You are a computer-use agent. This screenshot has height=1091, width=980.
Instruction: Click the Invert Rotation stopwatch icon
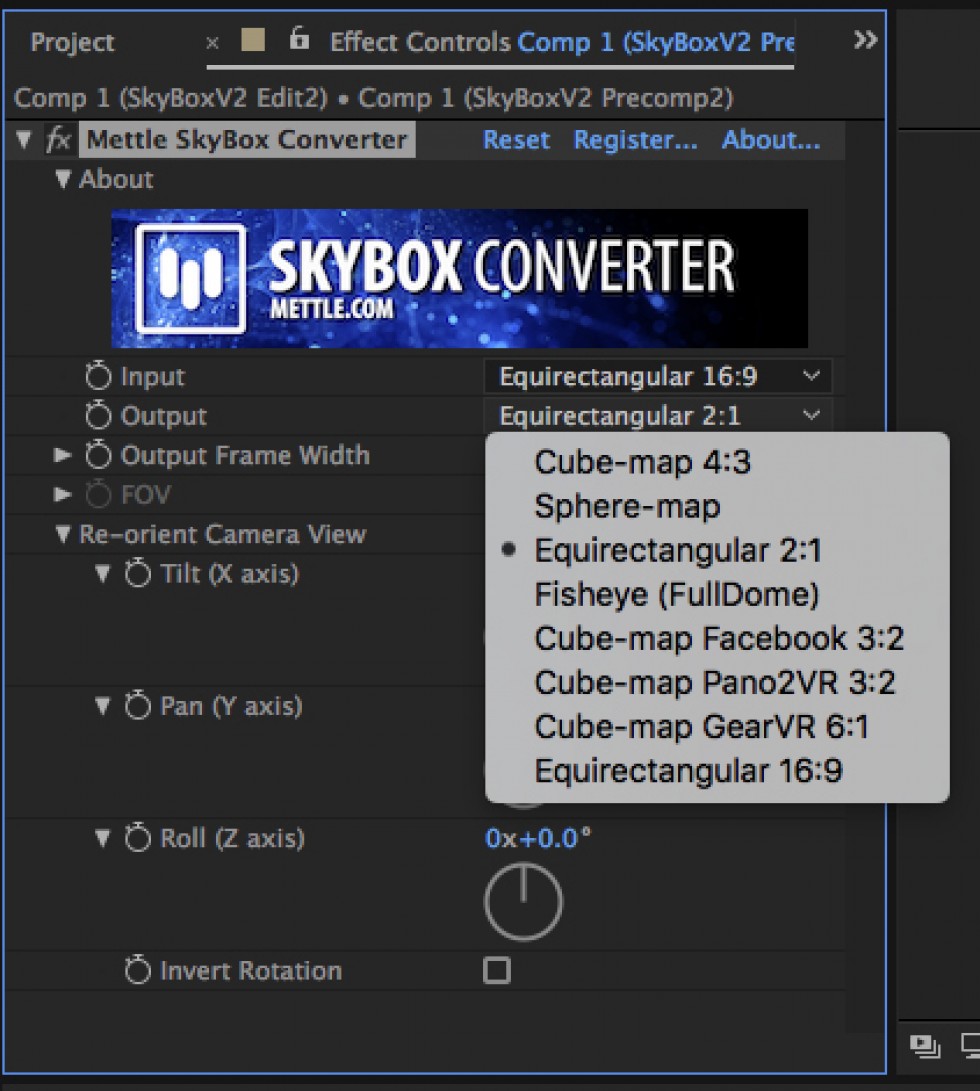coord(137,971)
